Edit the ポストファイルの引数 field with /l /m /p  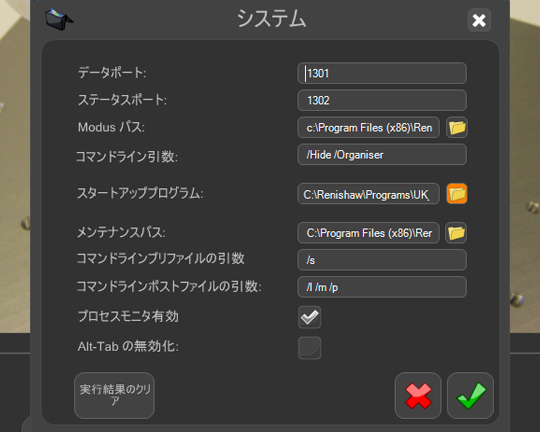click(382, 287)
